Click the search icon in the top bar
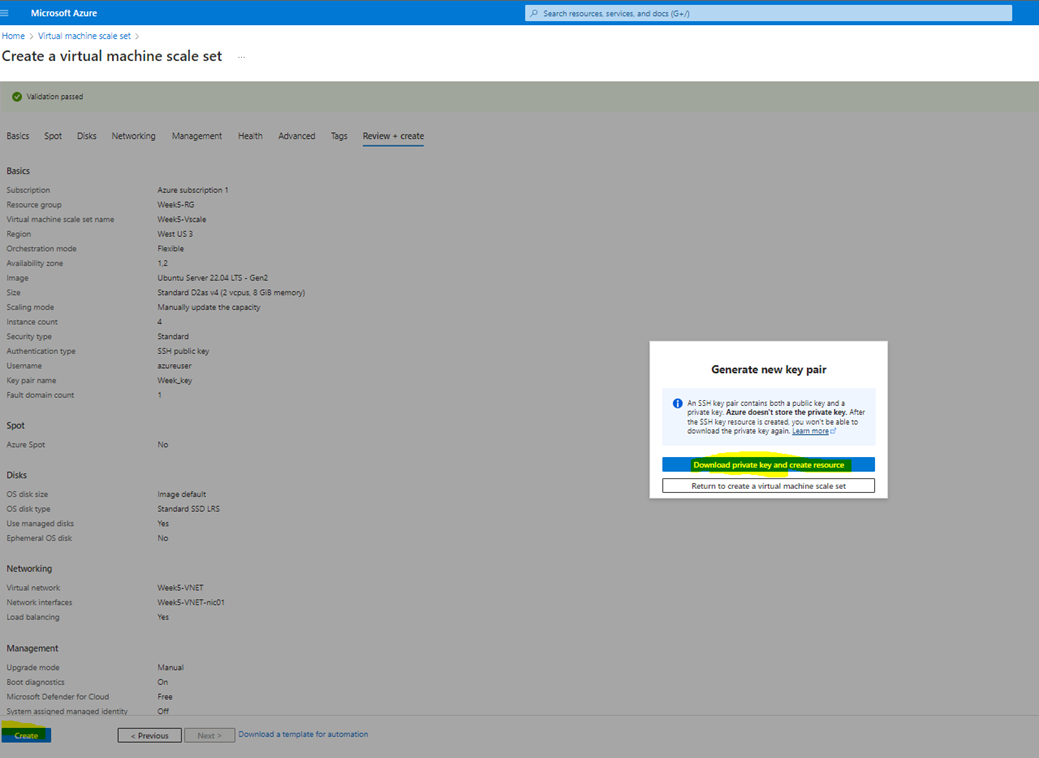The image size is (1039, 758). pyautogui.click(x=532, y=13)
